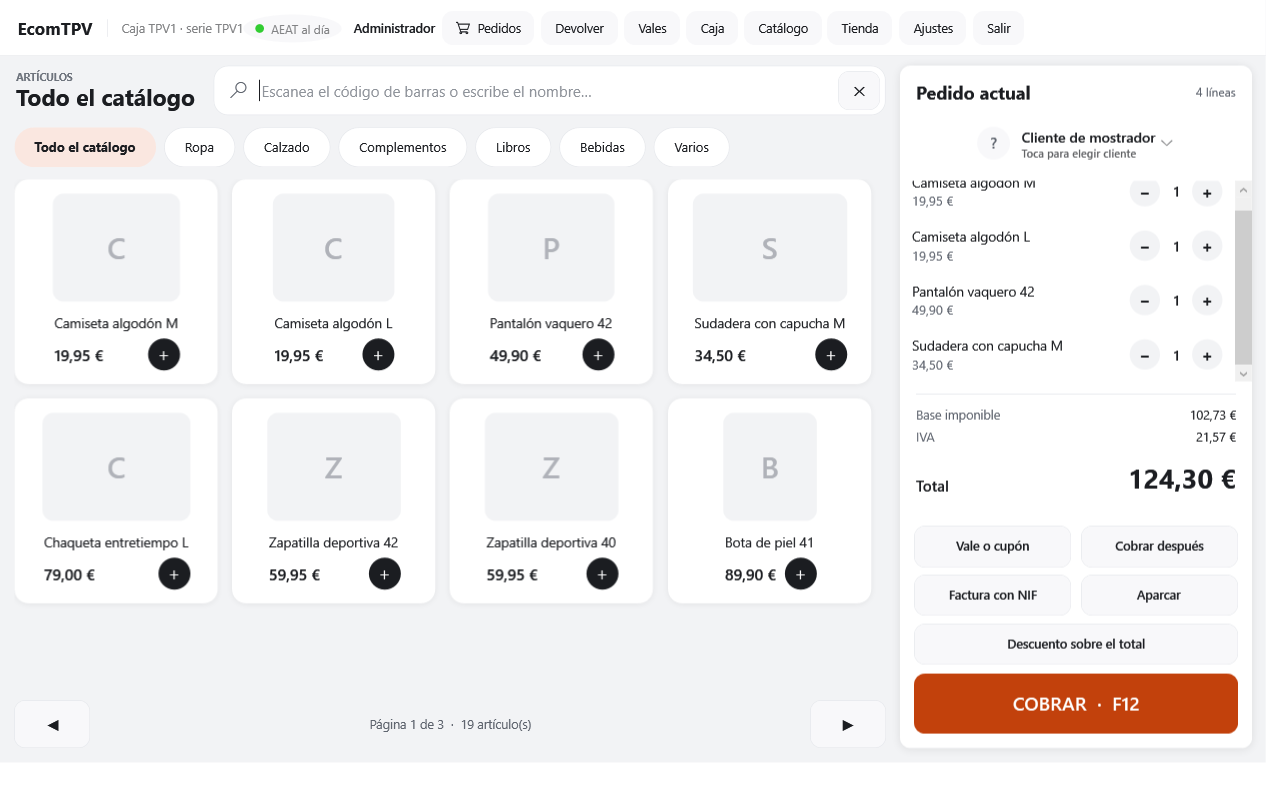Filter catalog by Ropa category
The width and height of the screenshot is (1280, 800).
pos(199,147)
